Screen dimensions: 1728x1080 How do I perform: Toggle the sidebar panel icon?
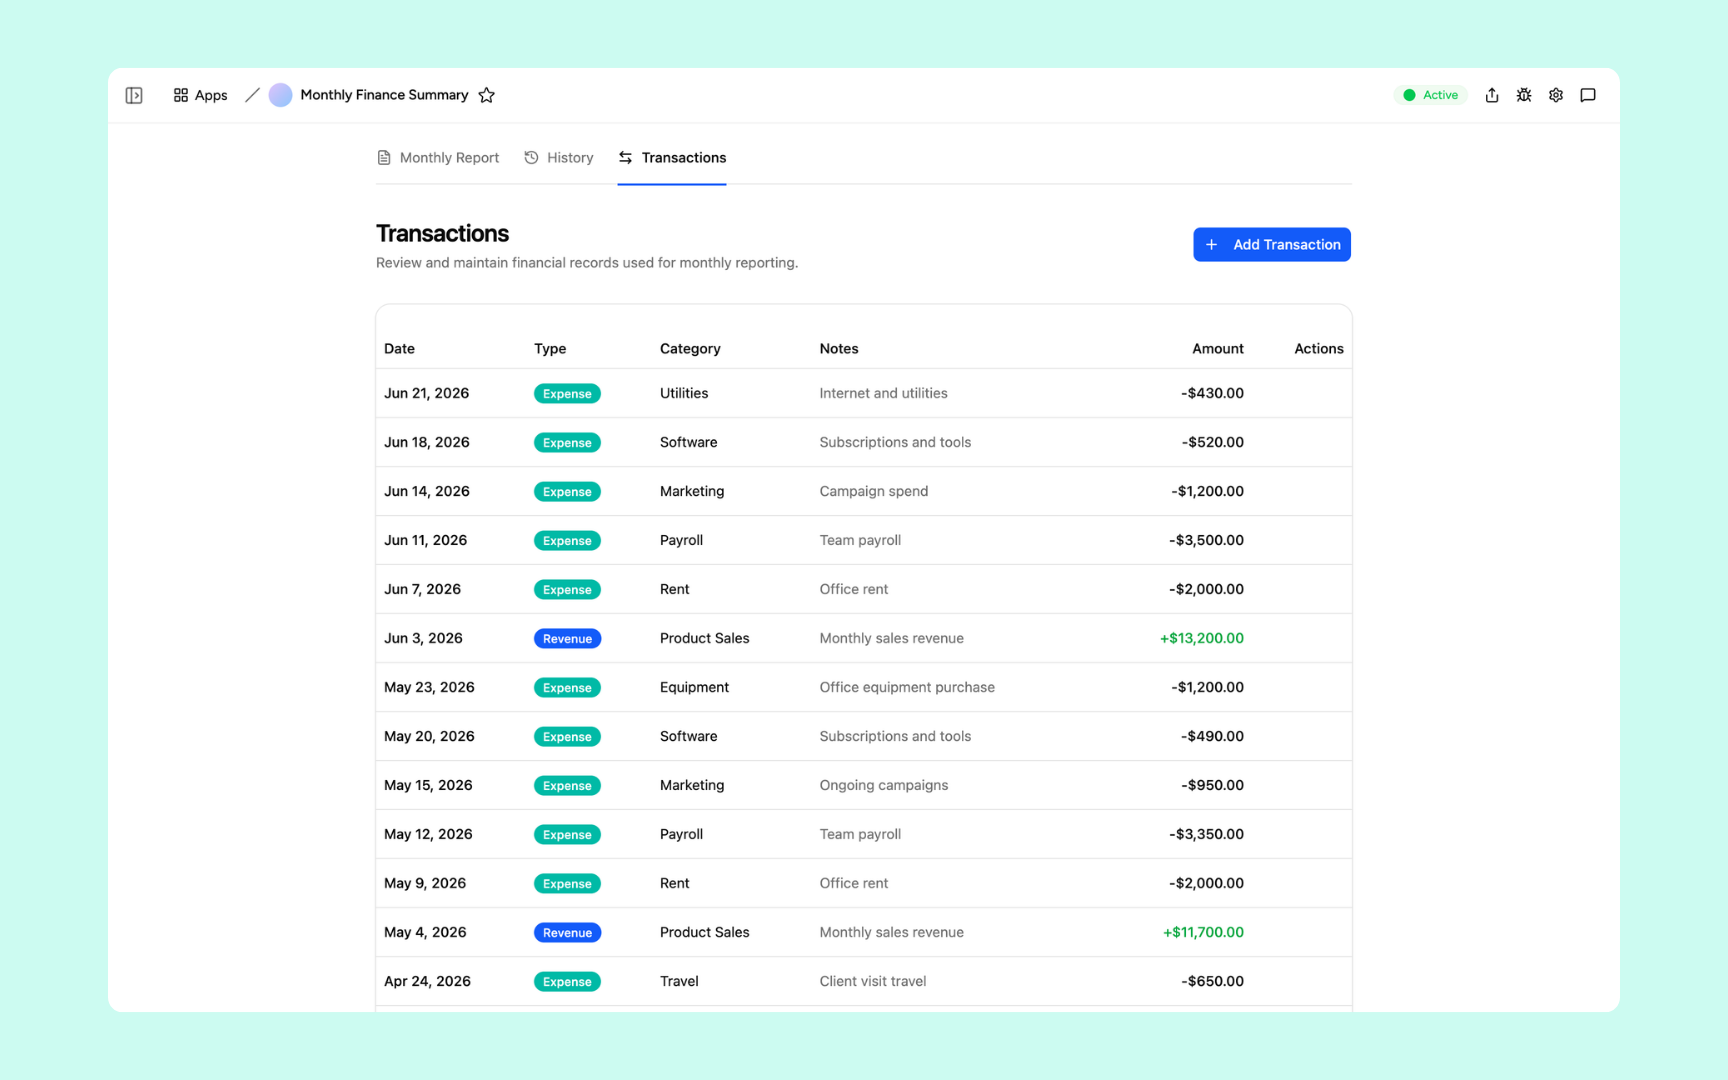[x=134, y=95]
